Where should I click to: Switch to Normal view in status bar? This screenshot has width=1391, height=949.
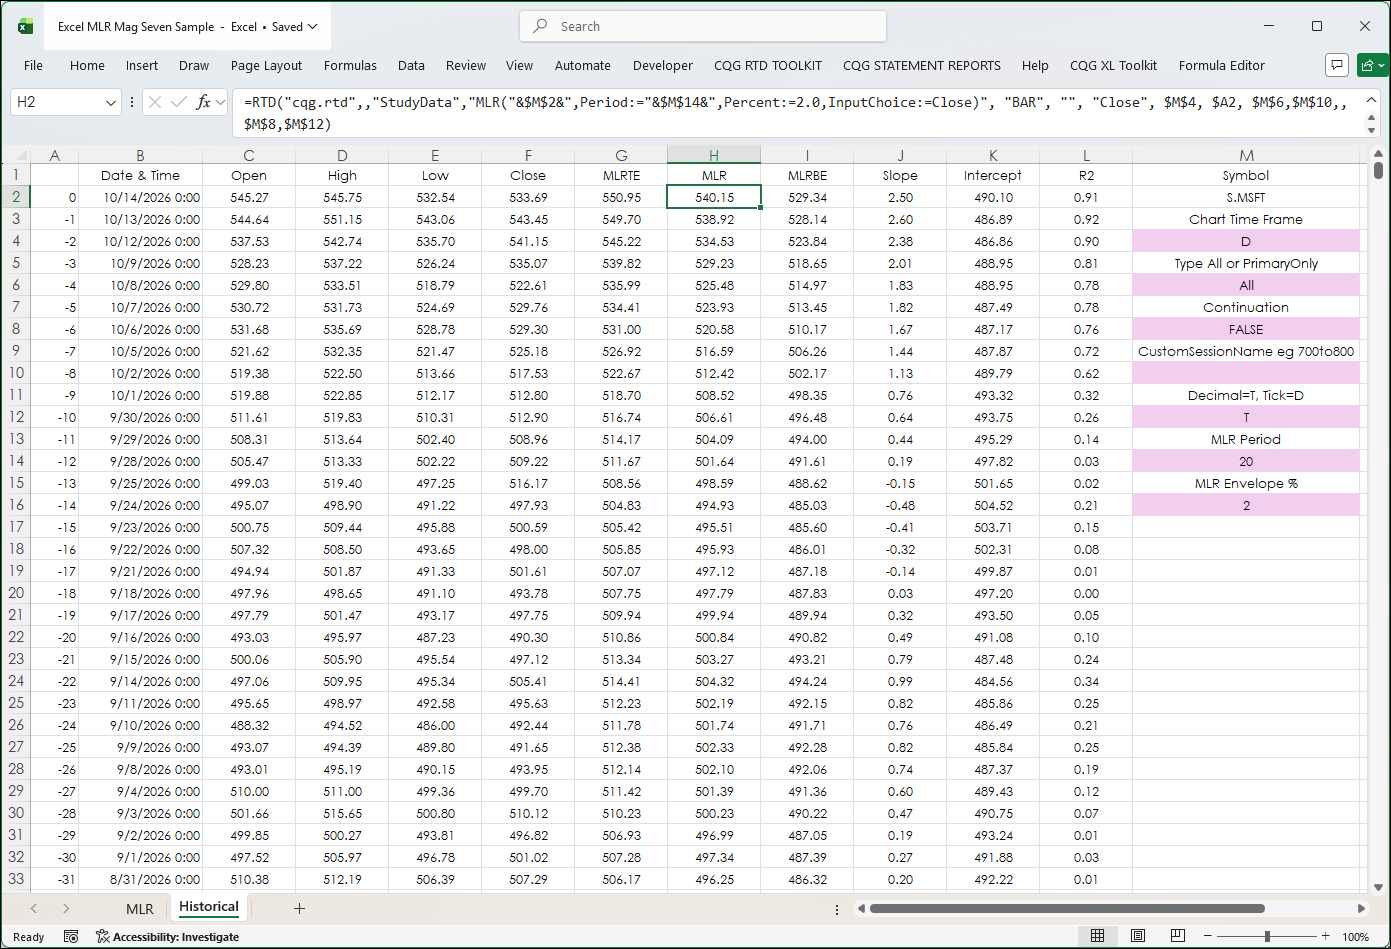[x=1097, y=936]
